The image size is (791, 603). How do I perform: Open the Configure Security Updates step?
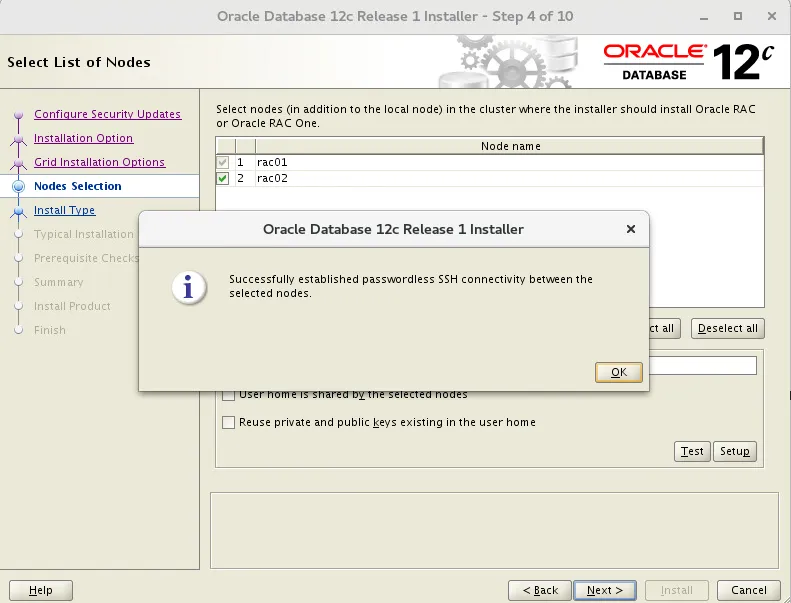107,114
